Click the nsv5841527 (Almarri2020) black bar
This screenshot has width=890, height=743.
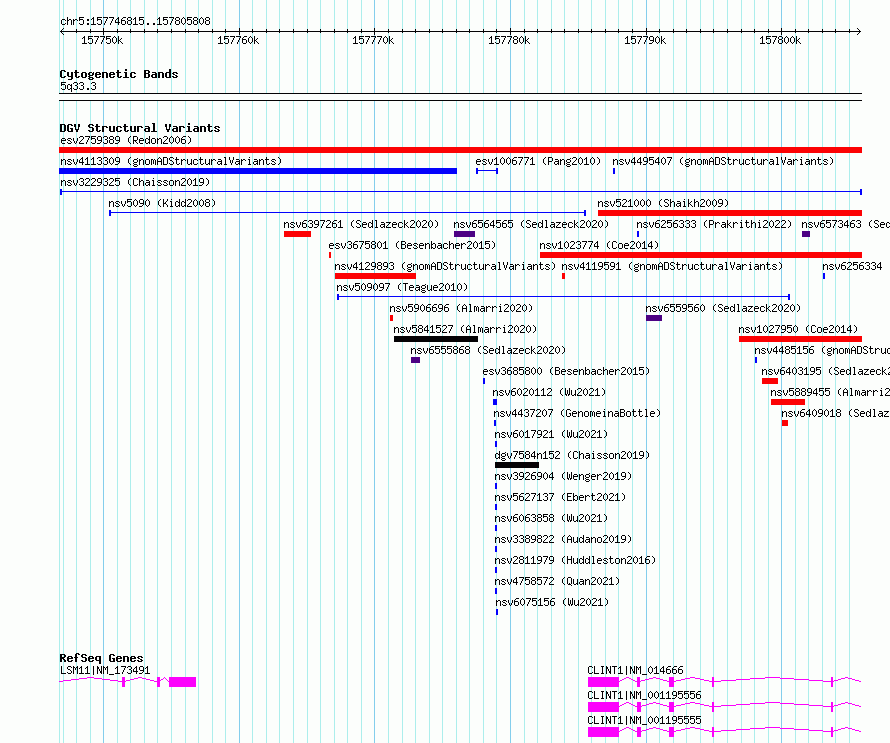click(436, 339)
